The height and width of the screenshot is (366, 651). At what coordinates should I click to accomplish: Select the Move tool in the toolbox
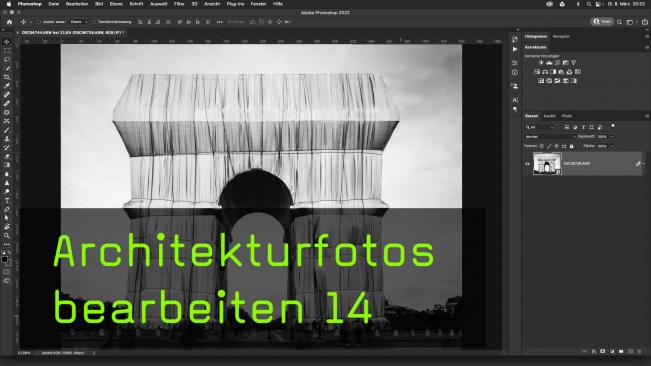[x=7, y=42]
